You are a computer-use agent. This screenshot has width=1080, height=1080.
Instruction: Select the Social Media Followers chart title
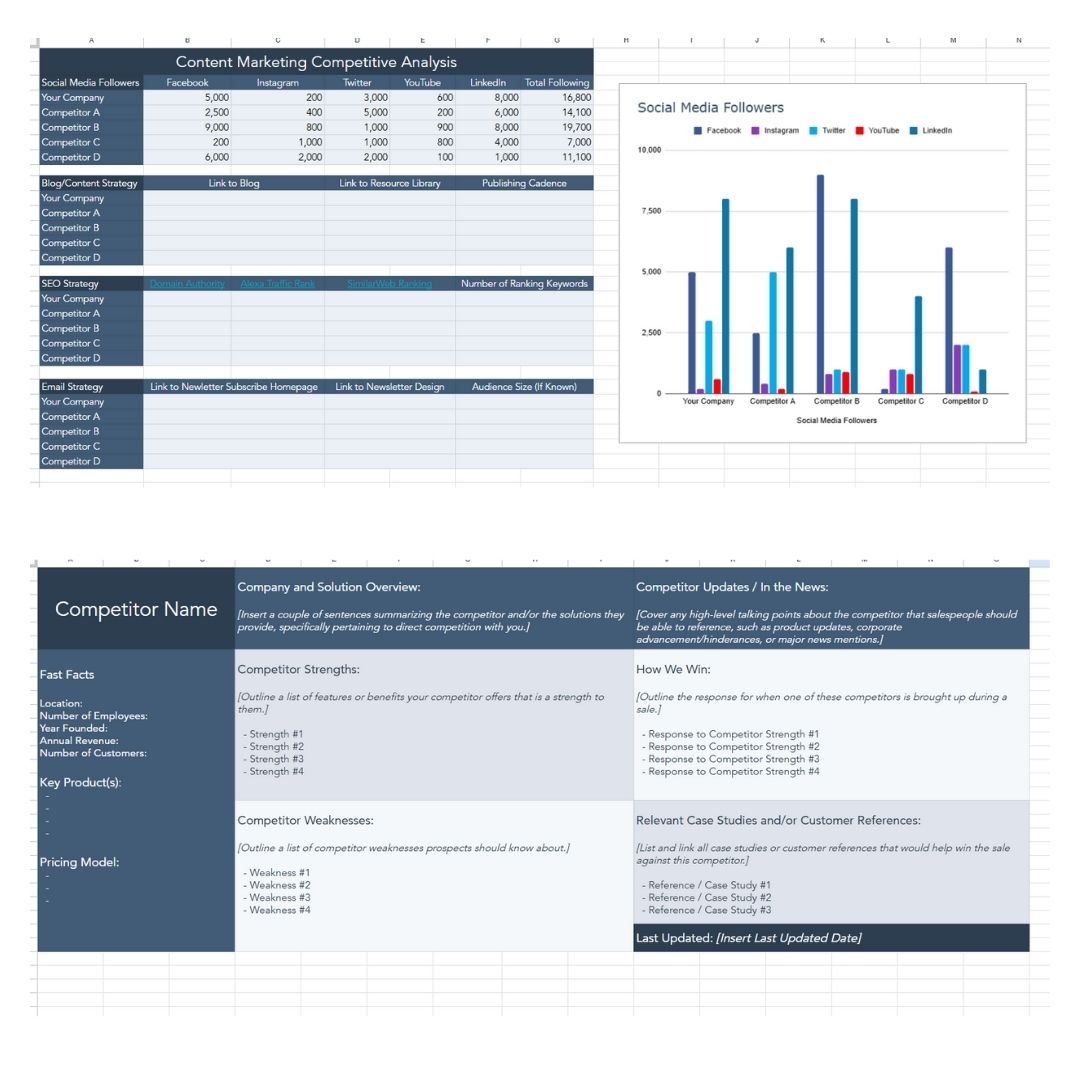pos(710,108)
